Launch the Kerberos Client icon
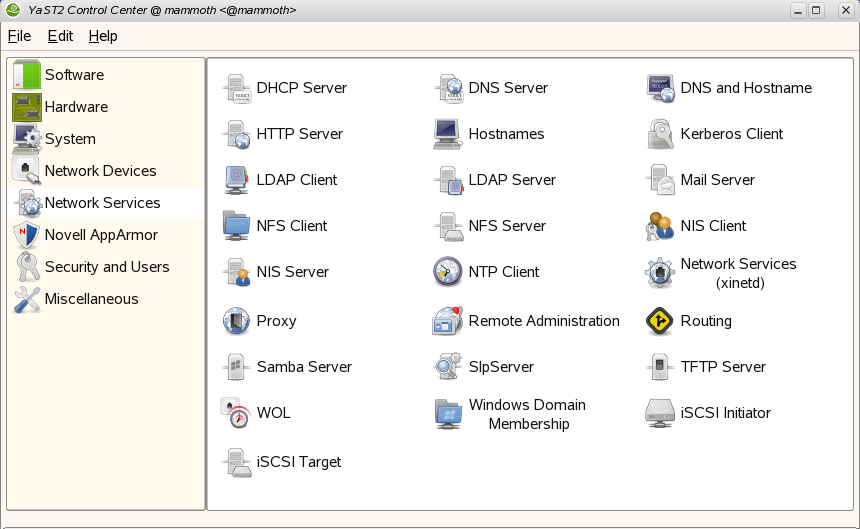The width and height of the screenshot is (860, 529). pyautogui.click(x=659, y=134)
